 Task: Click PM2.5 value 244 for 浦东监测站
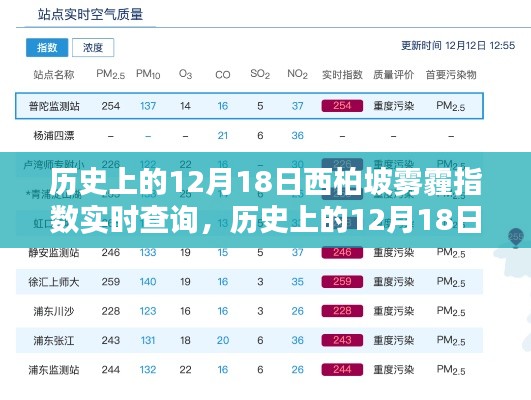111,370
